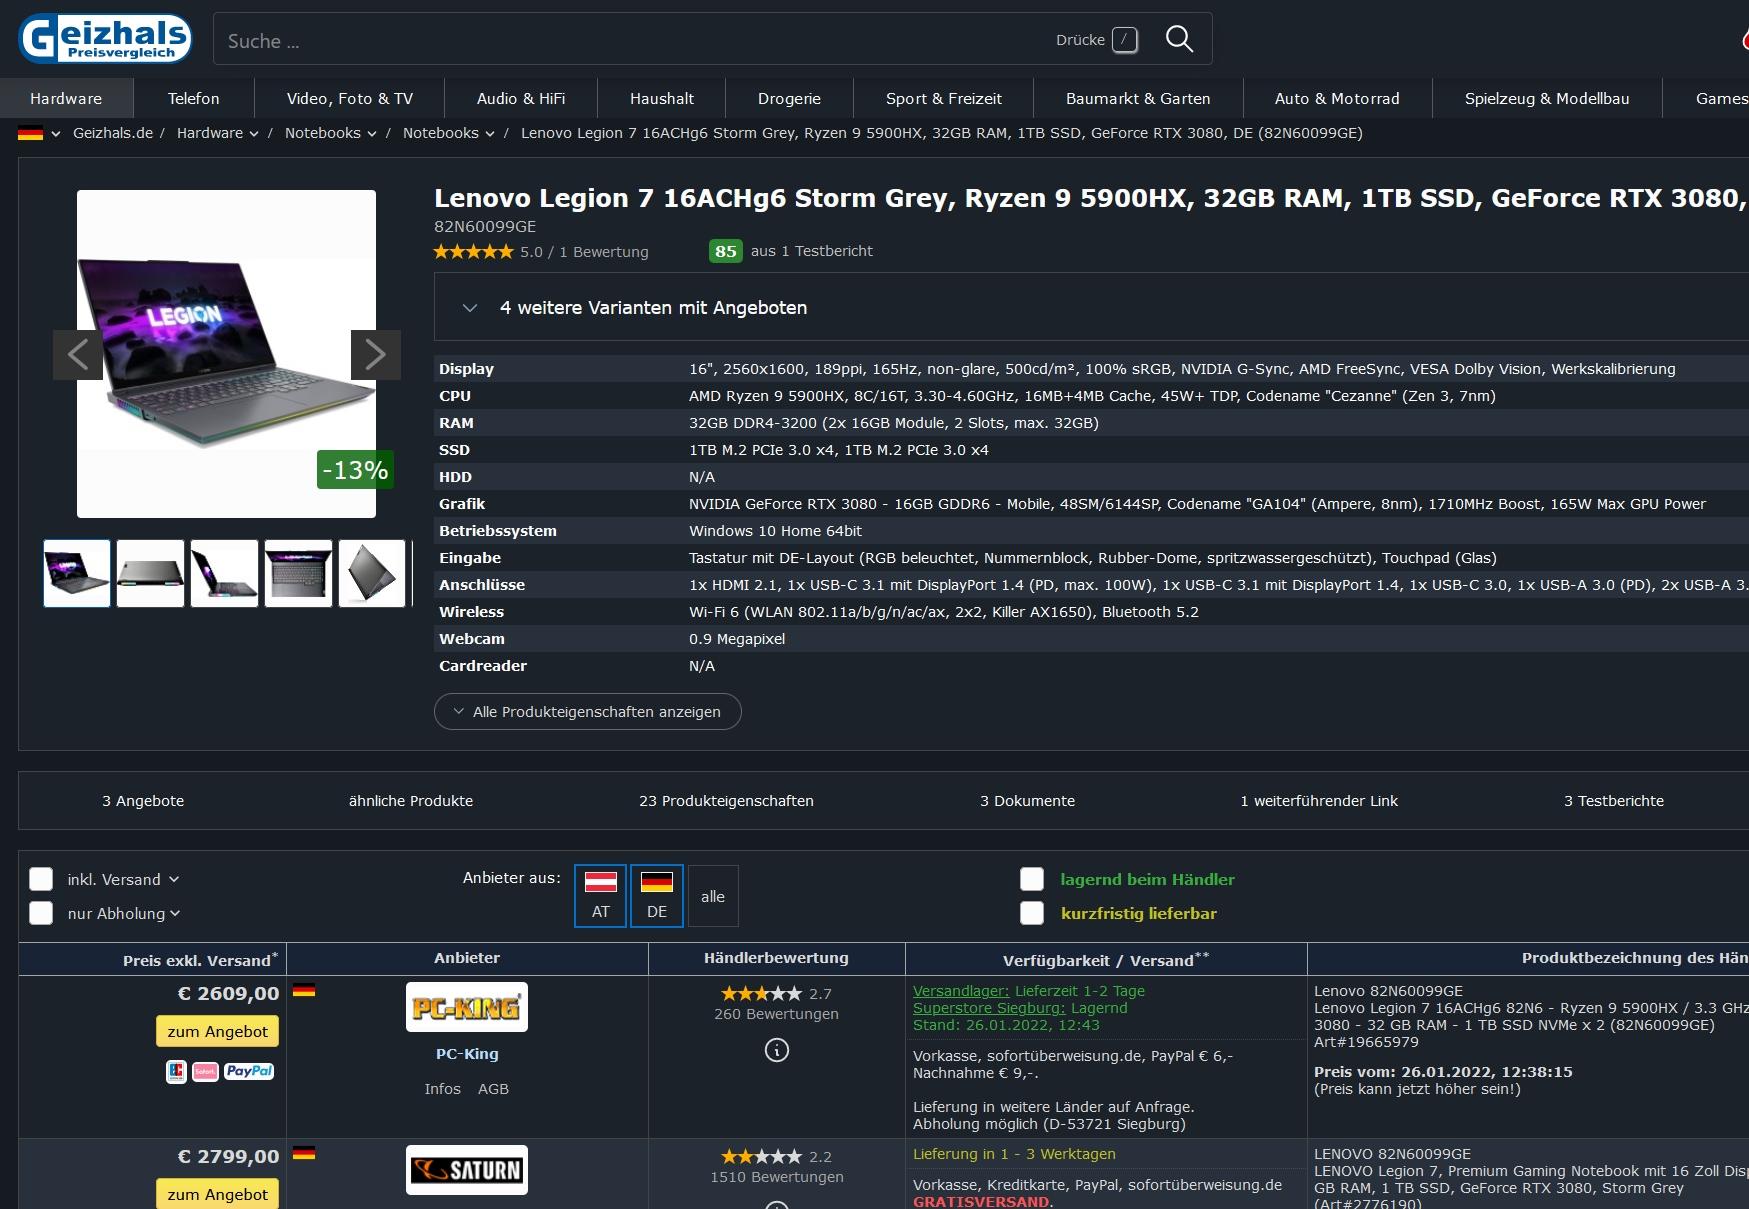Click the PC-King info circle icon
Screen dimensions: 1749x1209
point(776,1050)
